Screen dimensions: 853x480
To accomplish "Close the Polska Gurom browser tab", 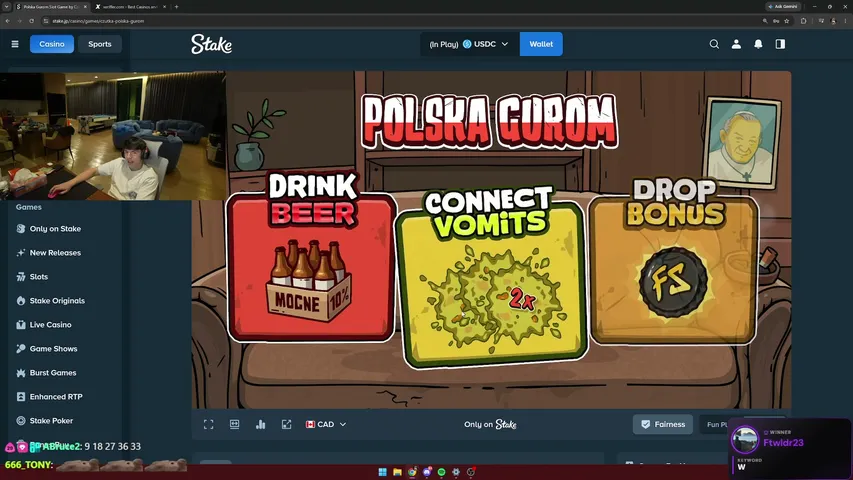I will click(85, 7).
